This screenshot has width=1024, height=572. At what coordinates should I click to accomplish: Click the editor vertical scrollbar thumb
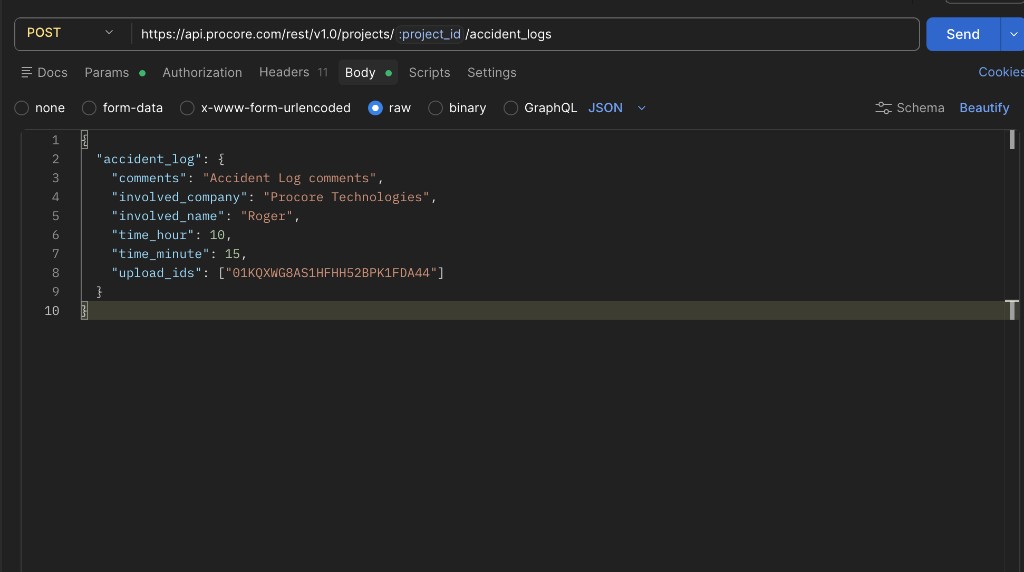tap(1012, 139)
